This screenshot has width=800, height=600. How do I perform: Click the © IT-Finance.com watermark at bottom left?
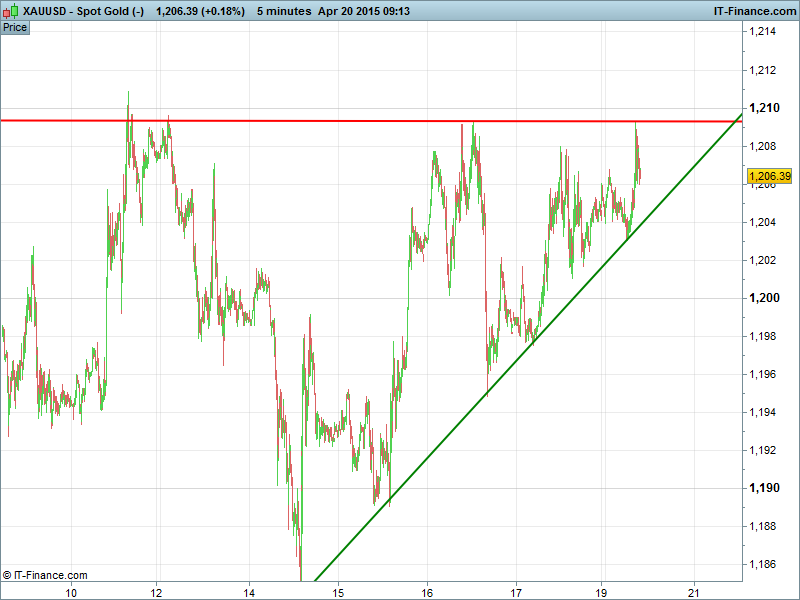tap(45, 575)
